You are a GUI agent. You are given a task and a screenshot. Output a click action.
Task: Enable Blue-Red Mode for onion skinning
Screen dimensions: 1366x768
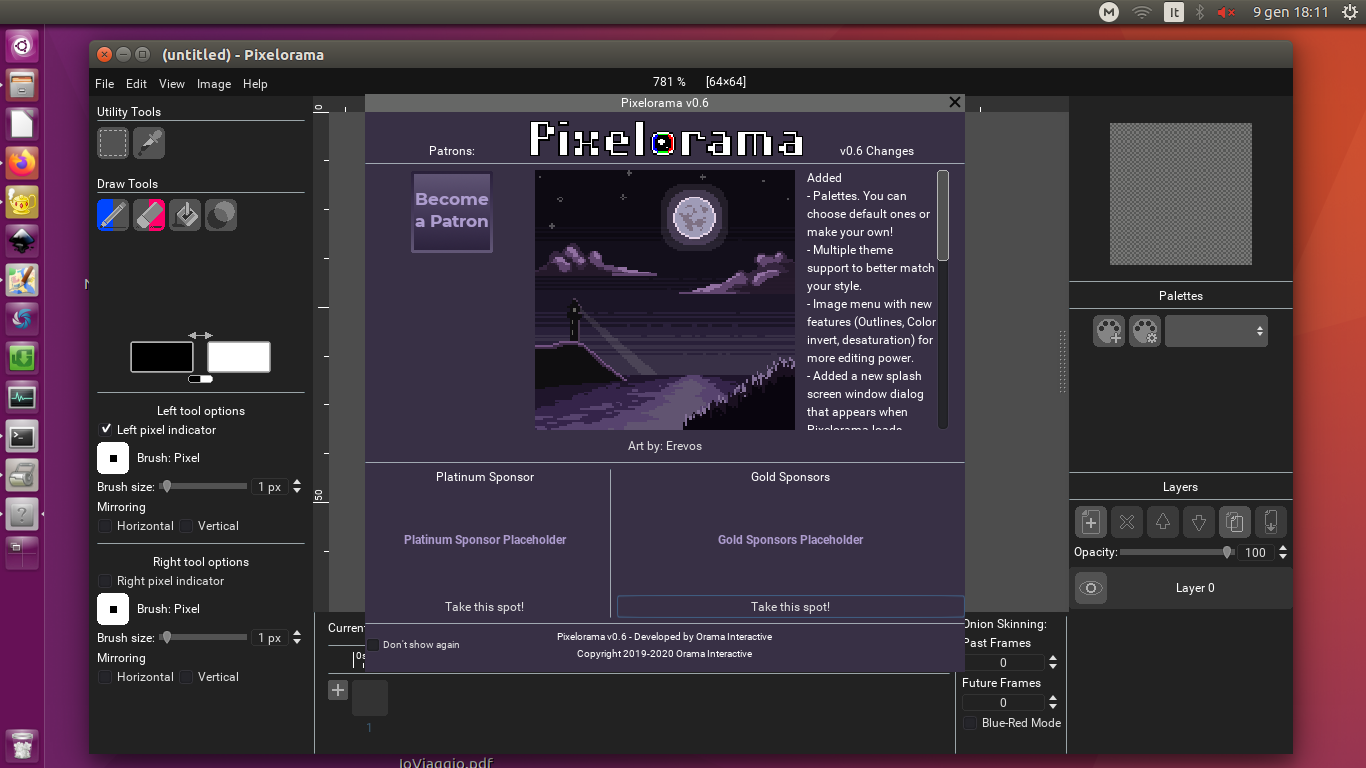pos(970,723)
